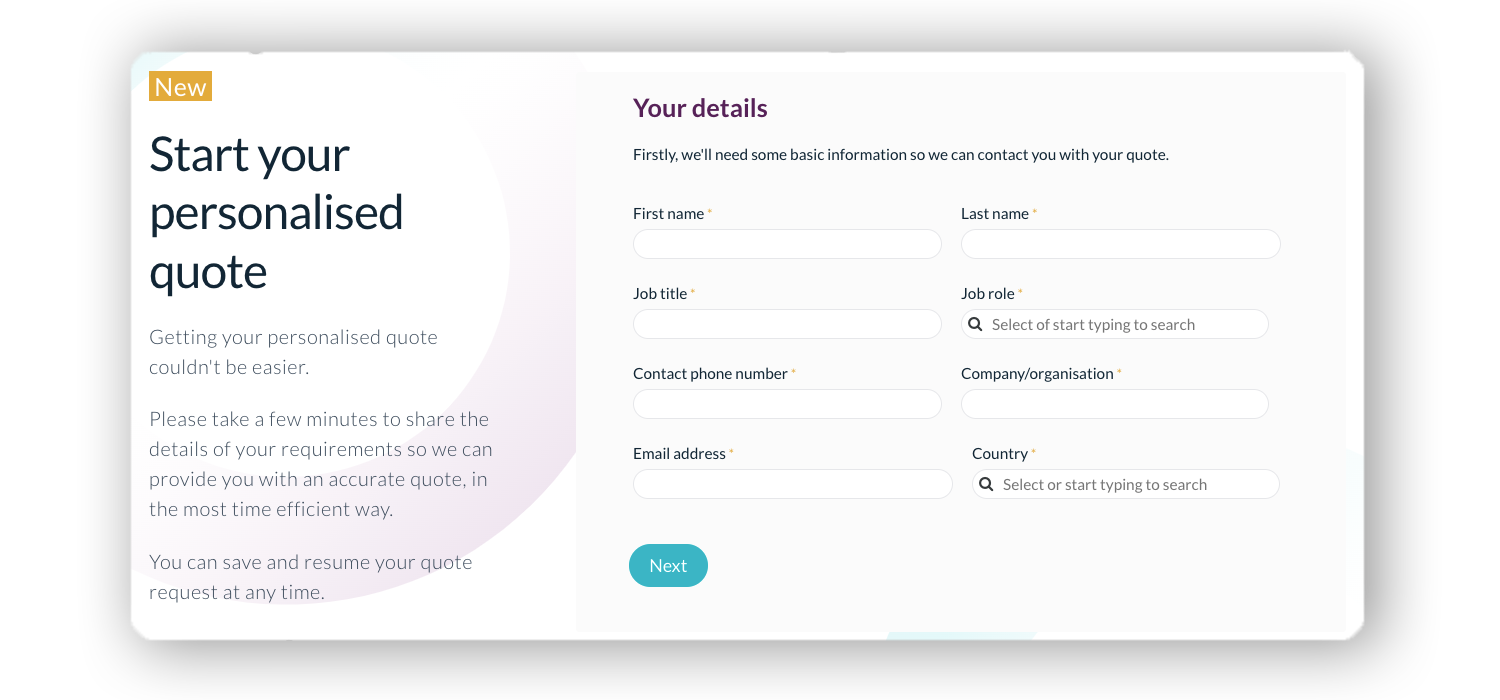Viewport: 1500px width, 700px height.
Task: Click the magnifier icon in Country field
Action: (x=986, y=485)
